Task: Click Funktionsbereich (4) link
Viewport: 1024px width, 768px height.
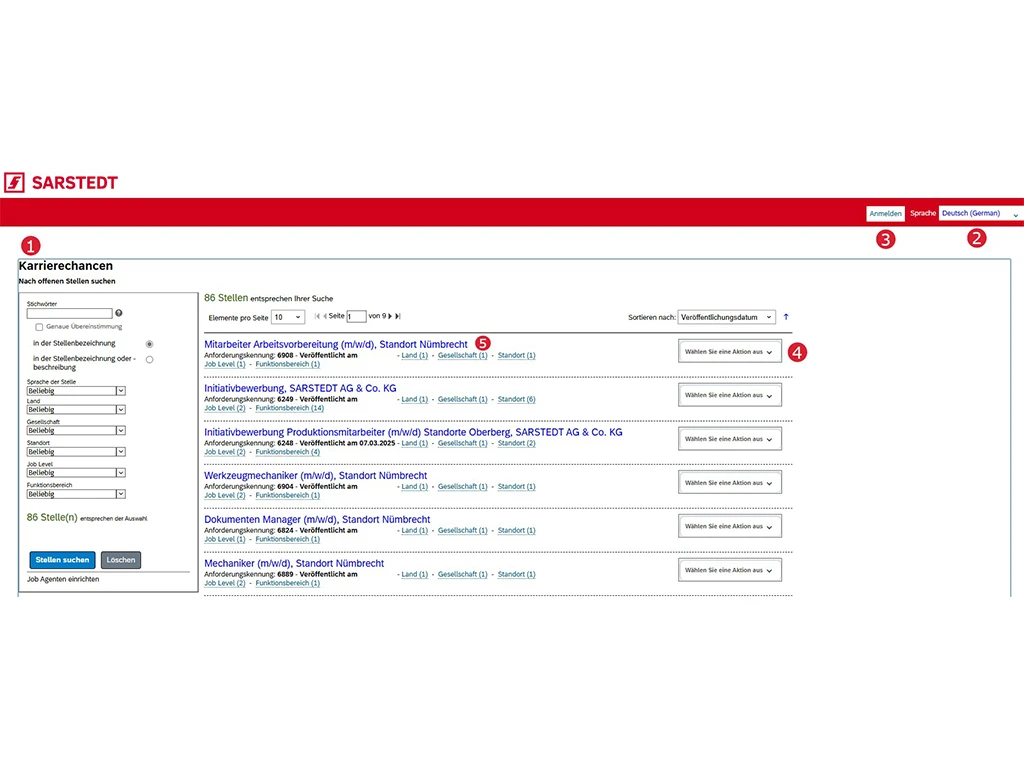Action: tap(287, 452)
